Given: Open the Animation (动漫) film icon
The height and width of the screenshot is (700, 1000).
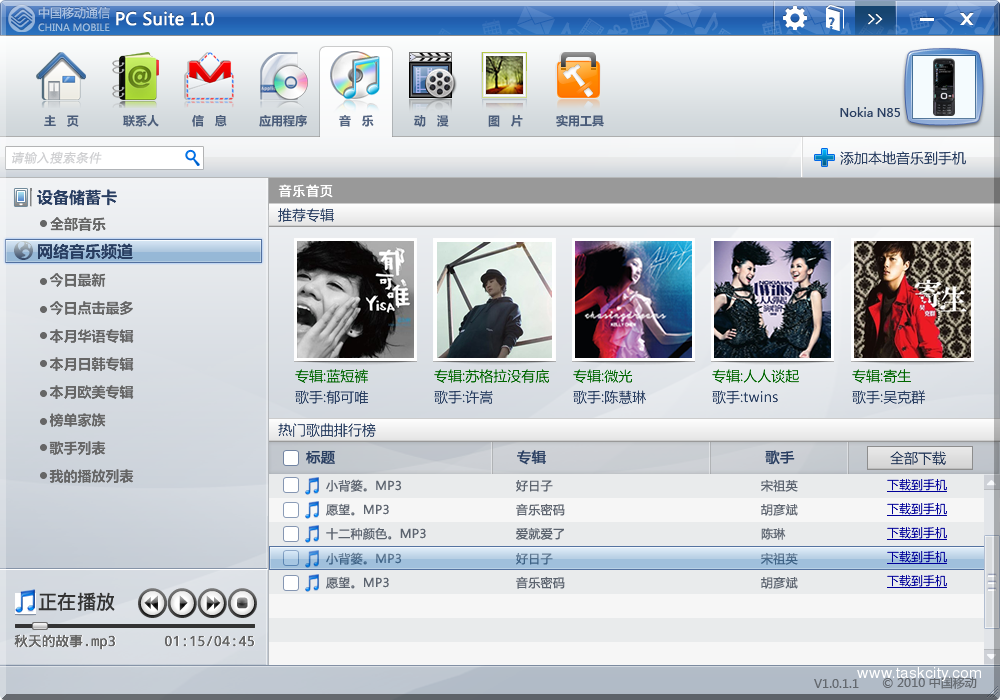Looking at the screenshot, I should [x=431, y=80].
